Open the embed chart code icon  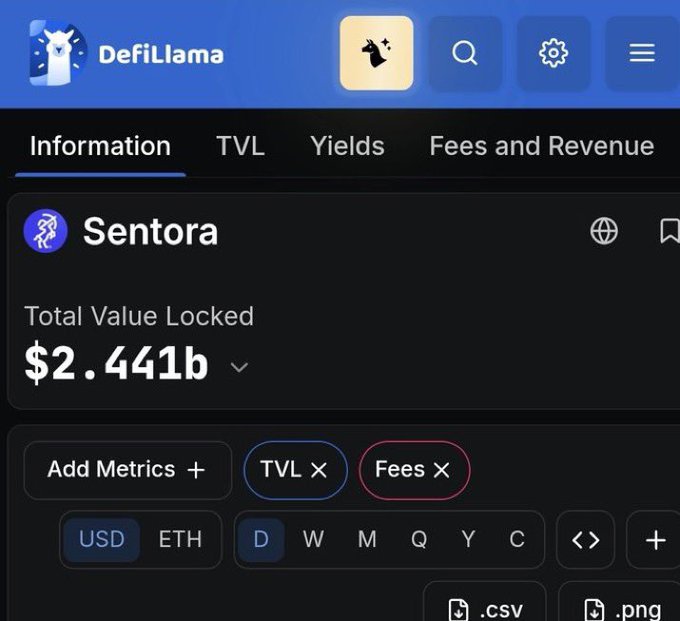(x=585, y=540)
